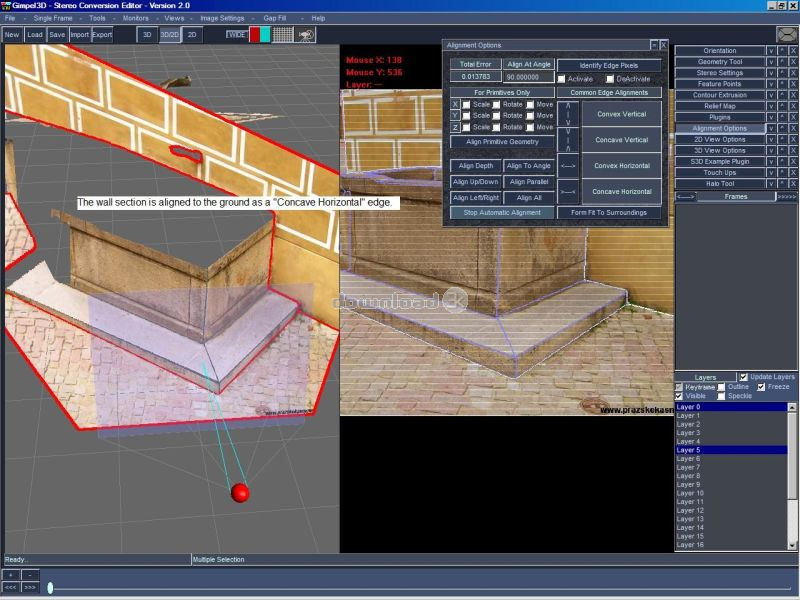This screenshot has width=800, height=600.
Task: Click the convex horizontal arrow icon
Action: tap(568, 165)
